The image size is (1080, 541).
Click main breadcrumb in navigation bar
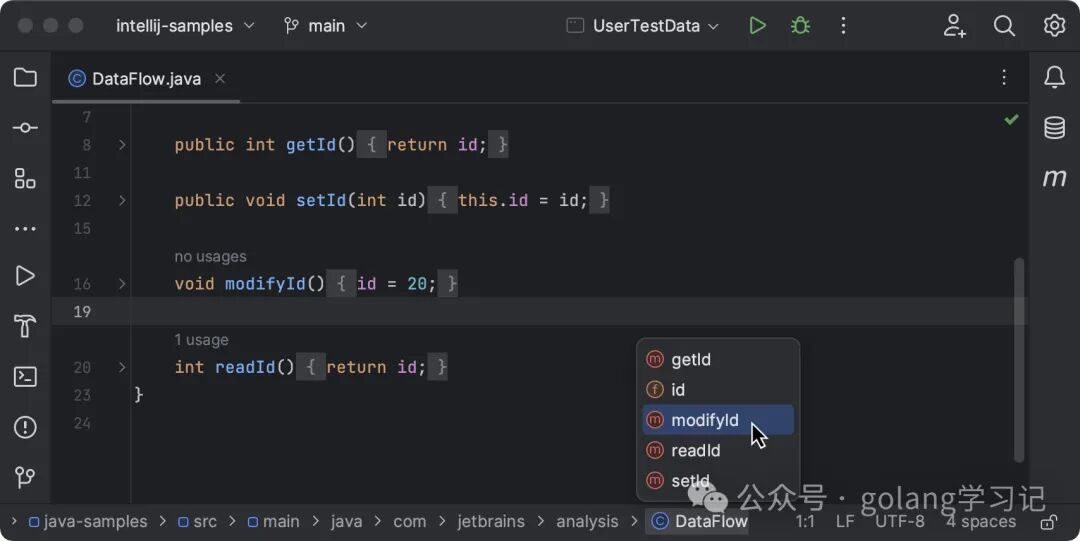coord(273,522)
